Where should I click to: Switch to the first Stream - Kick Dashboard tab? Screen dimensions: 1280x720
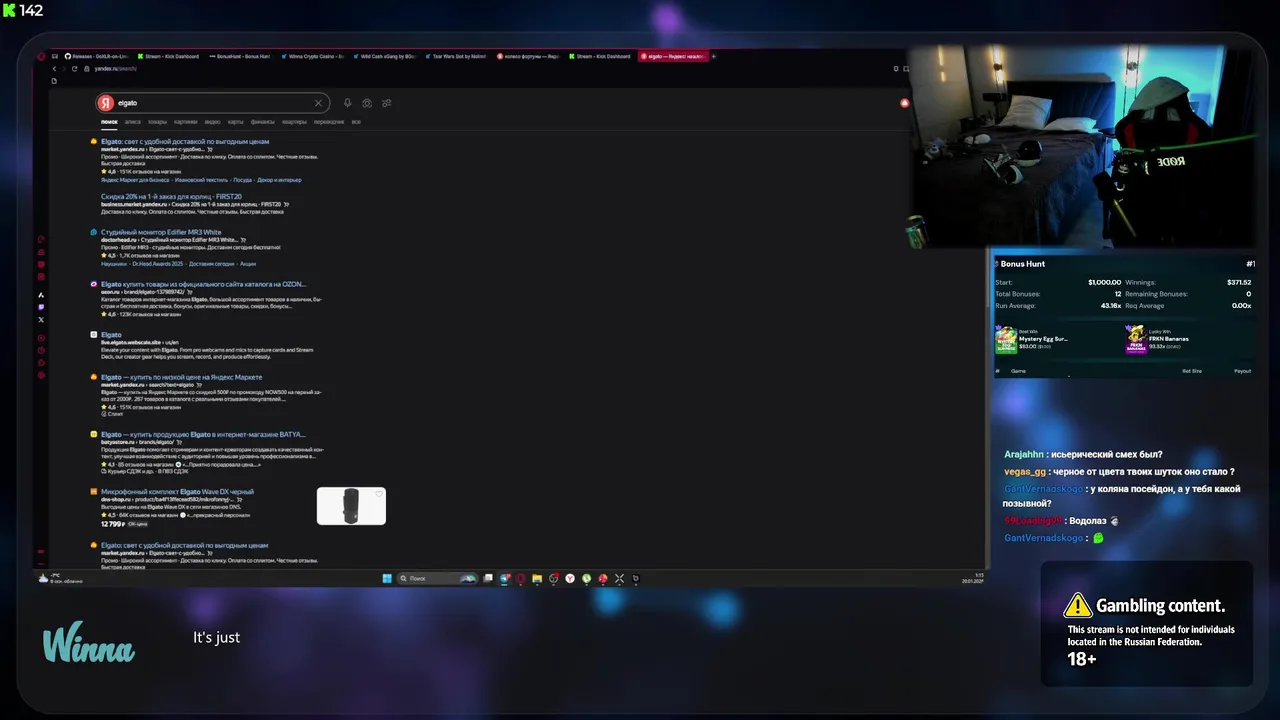[x=167, y=56]
